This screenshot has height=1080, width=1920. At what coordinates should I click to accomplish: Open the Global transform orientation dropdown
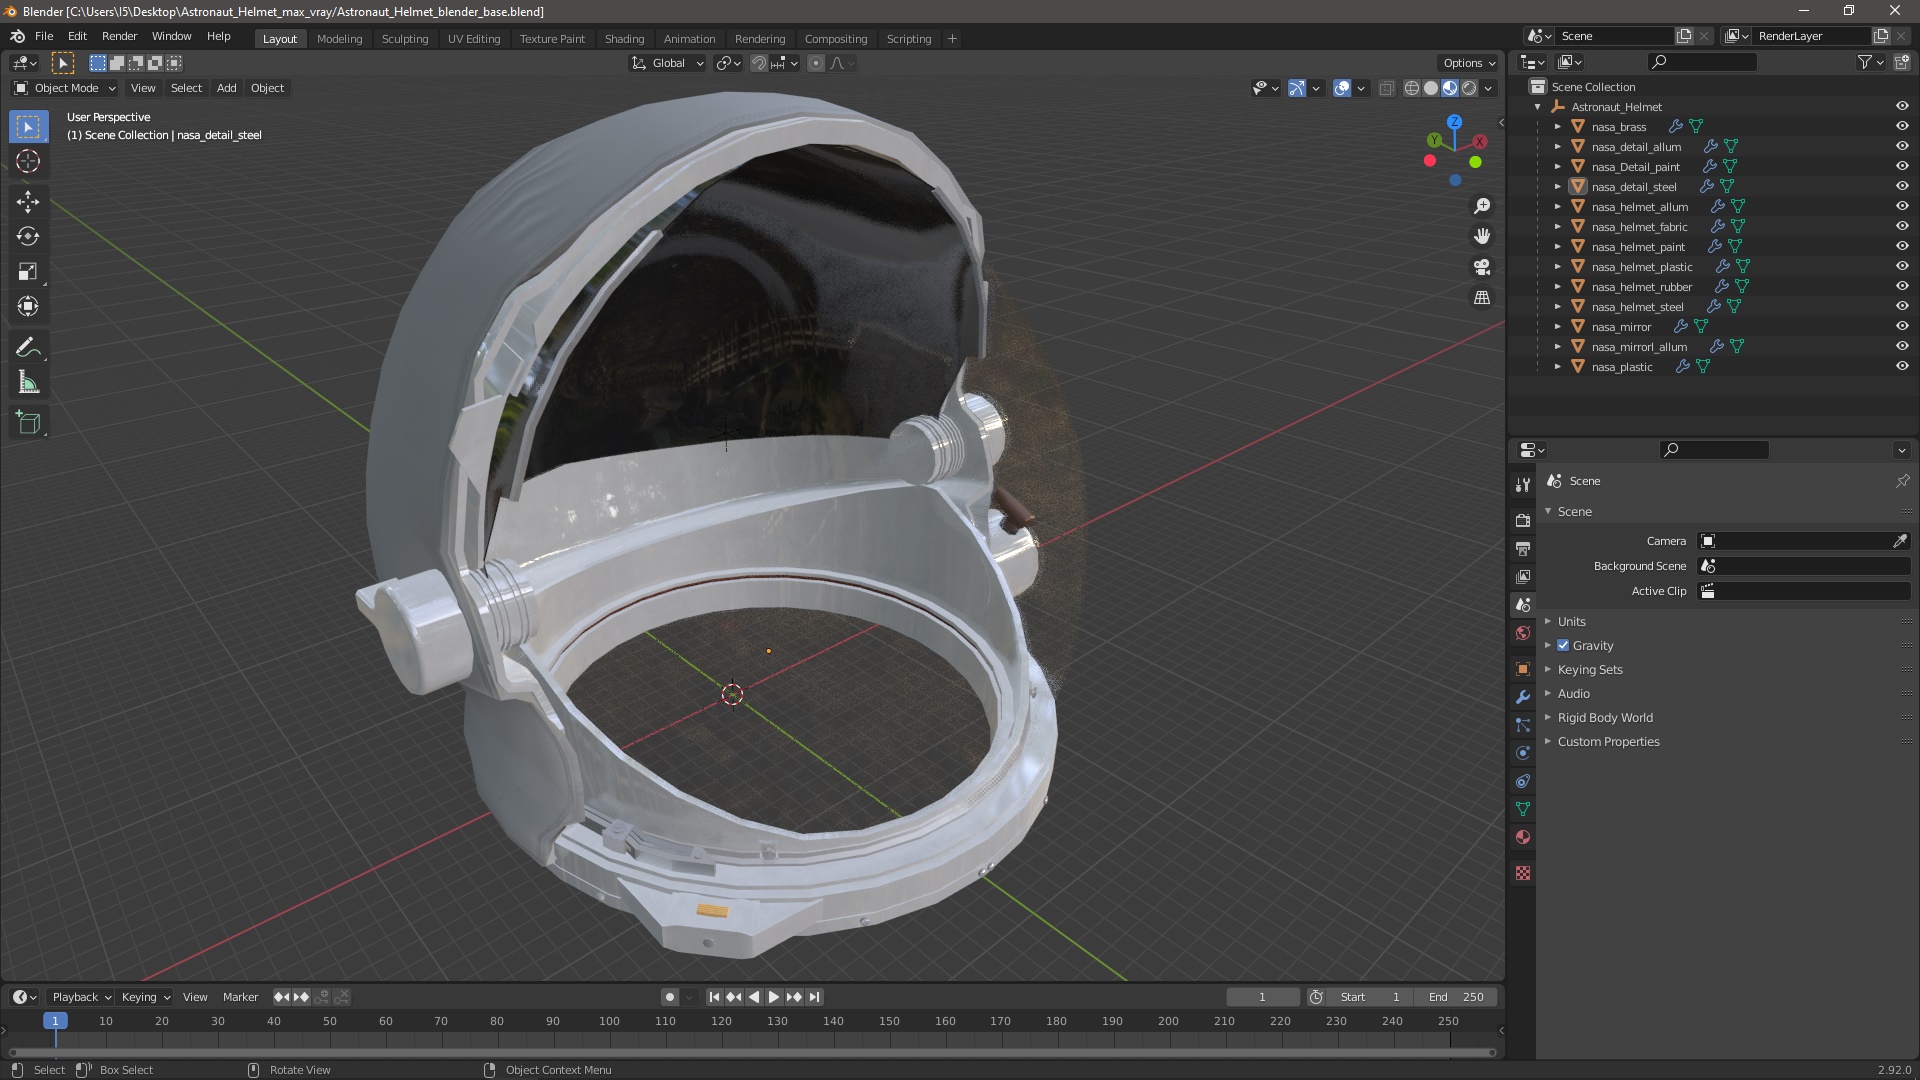pyautogui.click(x=667, y=63)
